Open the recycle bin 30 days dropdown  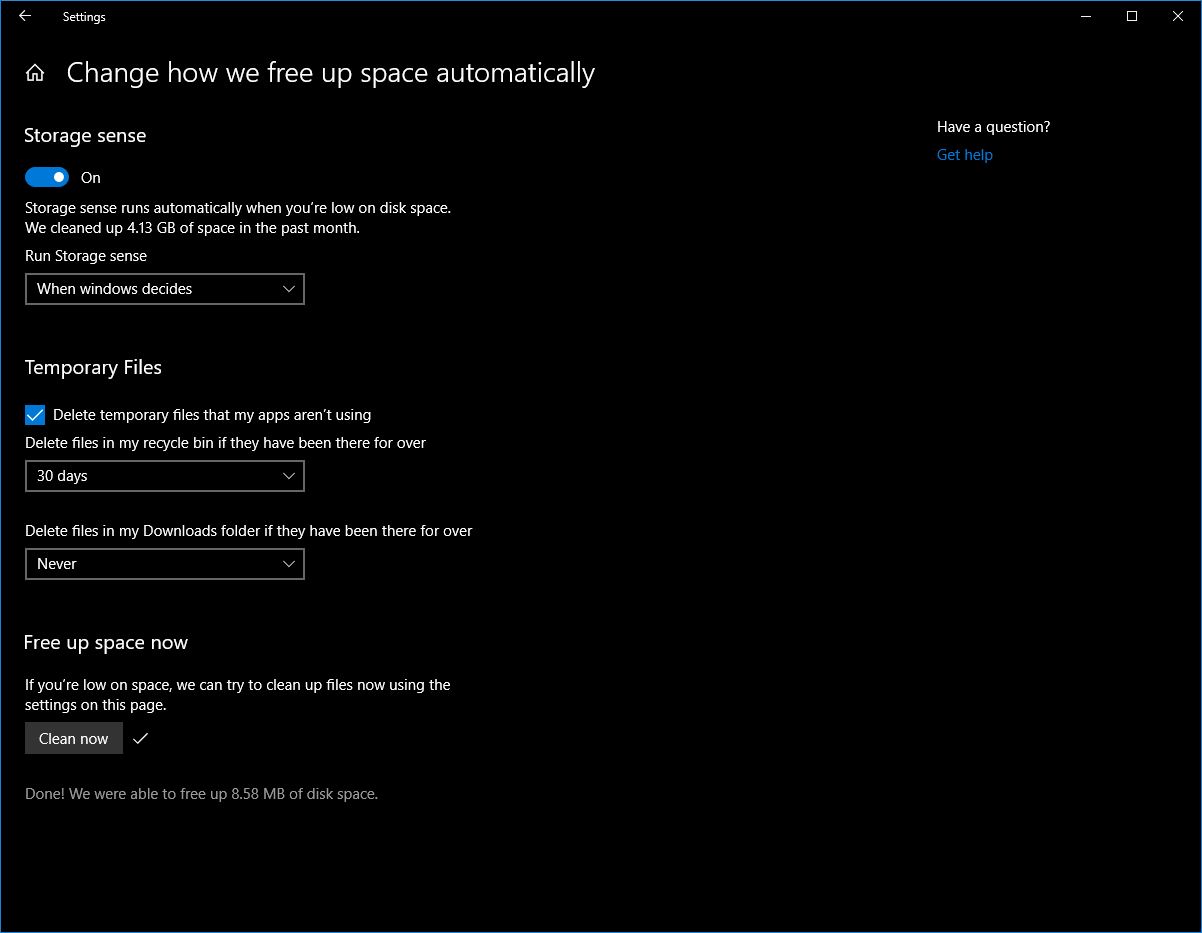(165, 476)
